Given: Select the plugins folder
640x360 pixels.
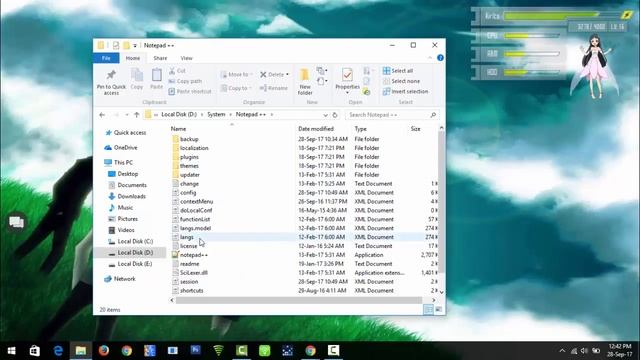Looking at the screenshot, I should pos(185,157).
